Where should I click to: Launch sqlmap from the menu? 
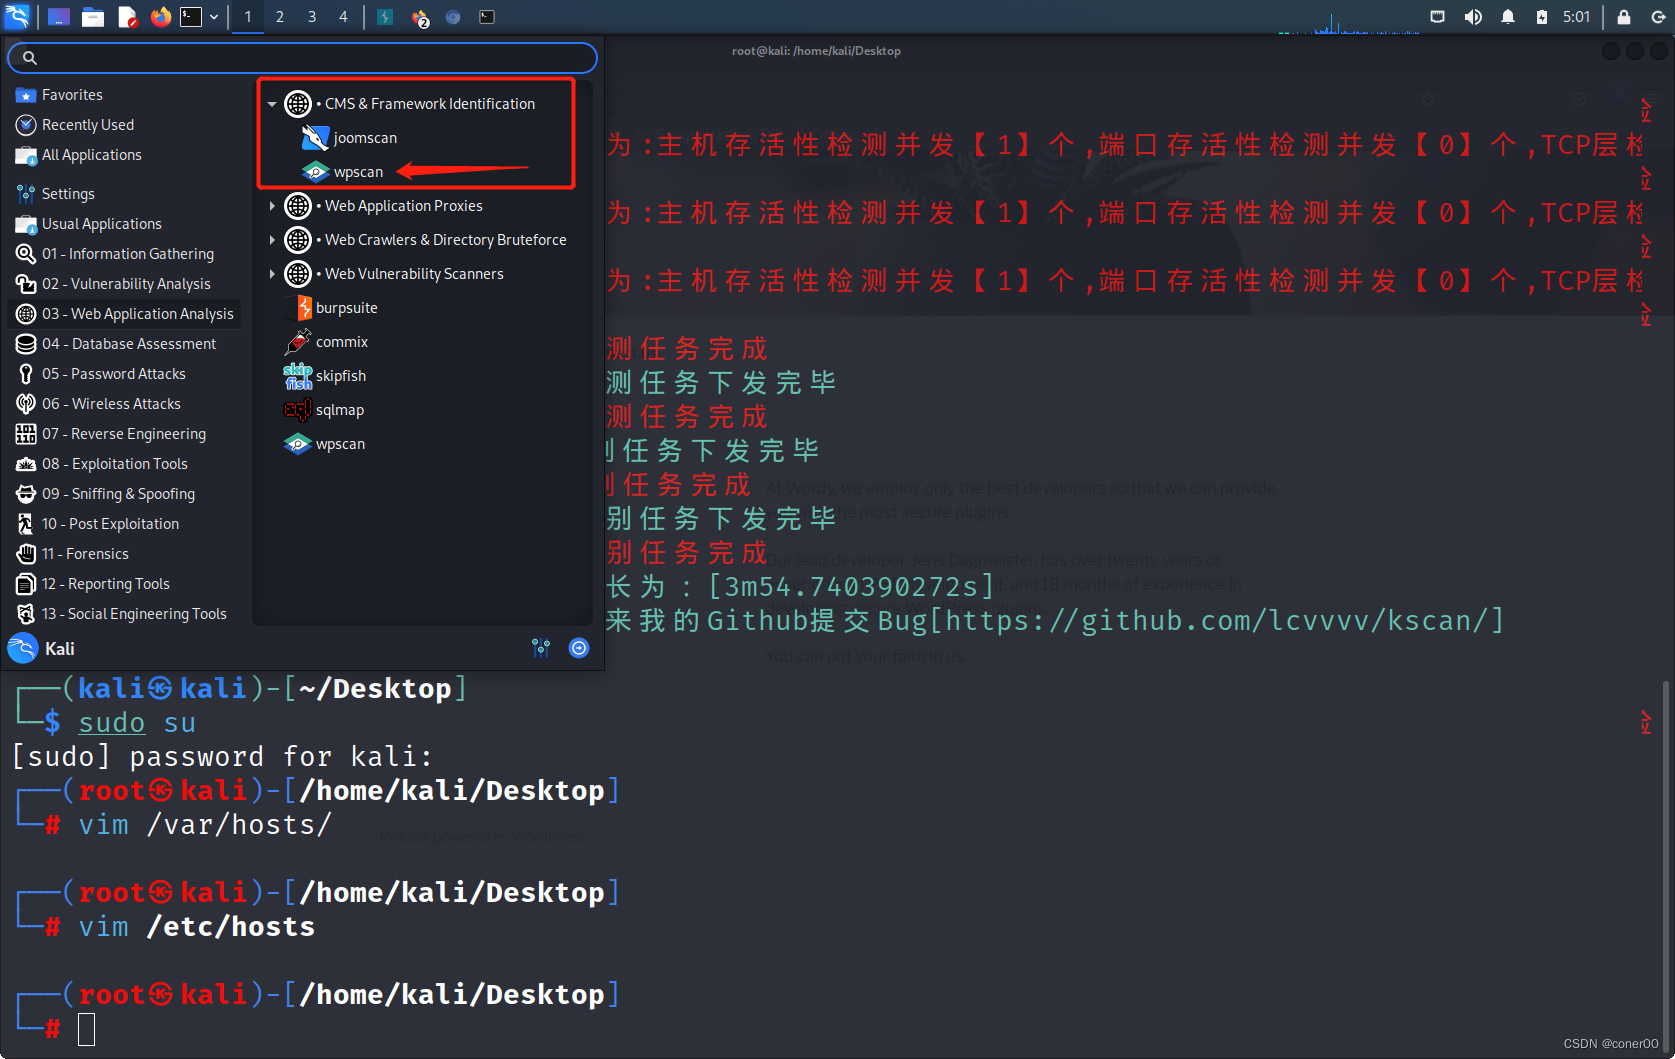324,410
